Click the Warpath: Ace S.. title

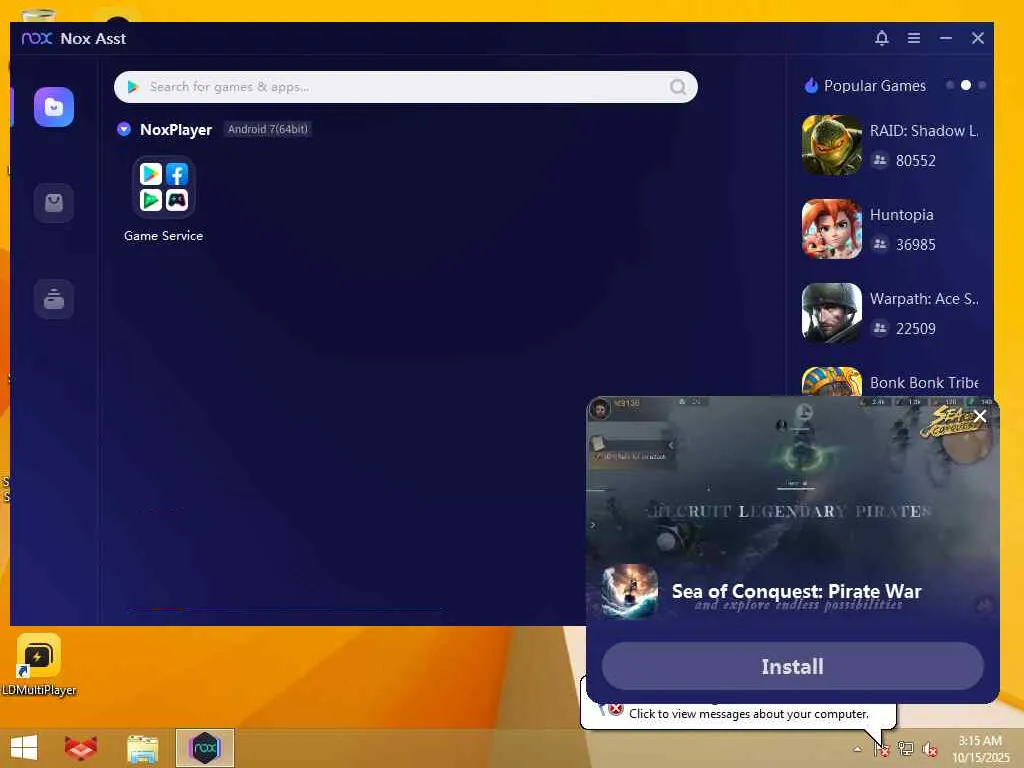pos(923,299)
